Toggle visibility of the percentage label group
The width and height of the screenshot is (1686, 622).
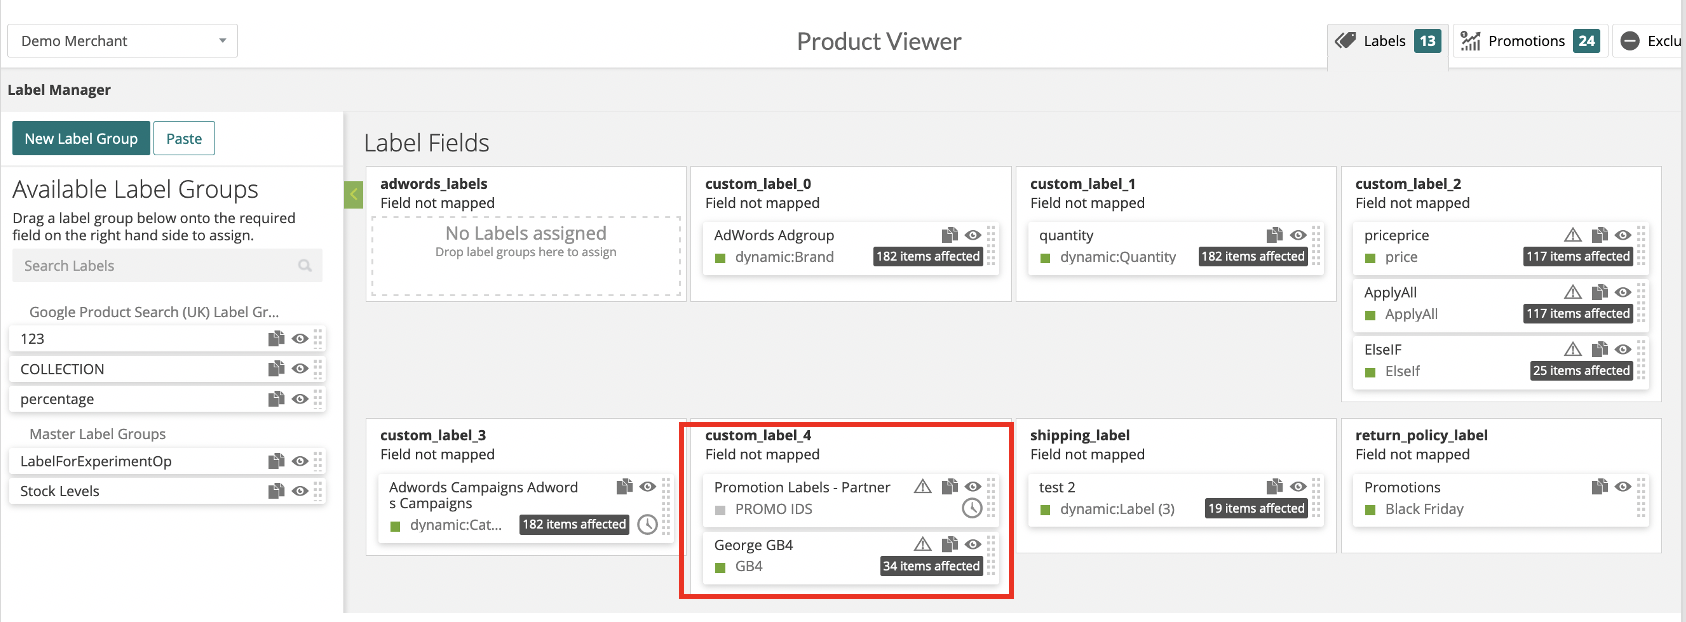pos(300,399)
